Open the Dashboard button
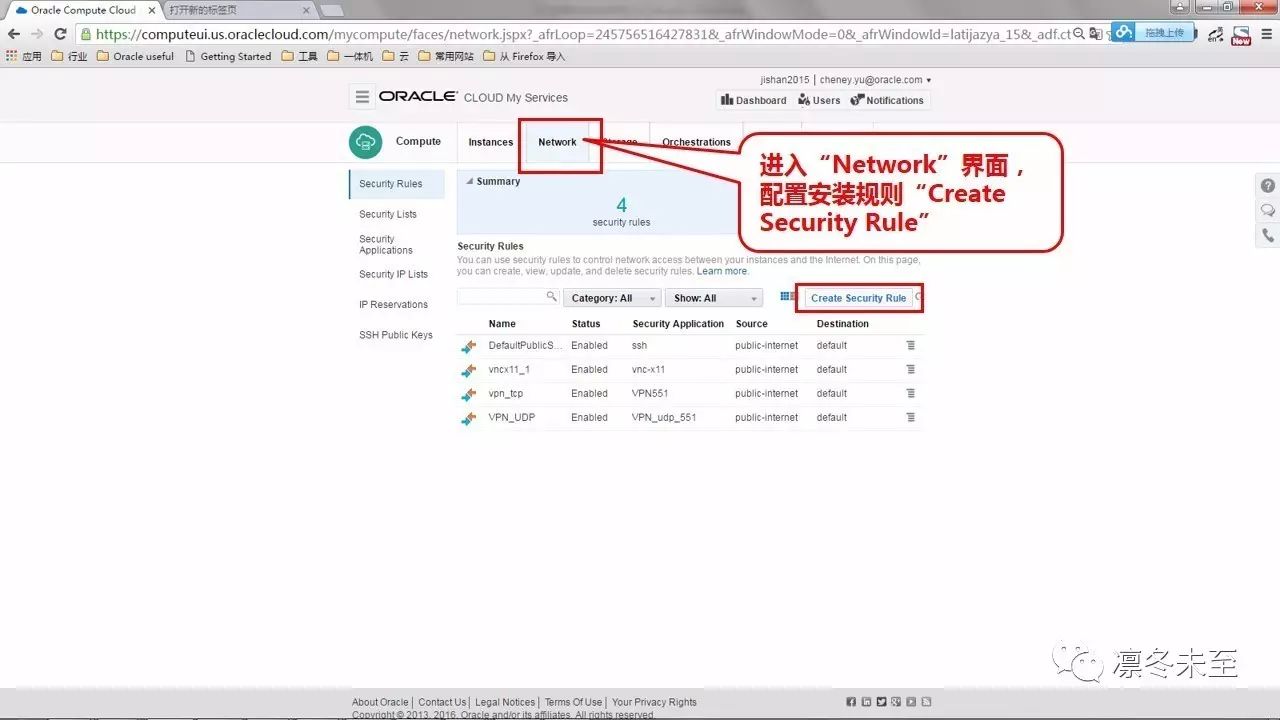This screenshot has height=720, width=1280. pyautogui.click(x=753, y=100)
